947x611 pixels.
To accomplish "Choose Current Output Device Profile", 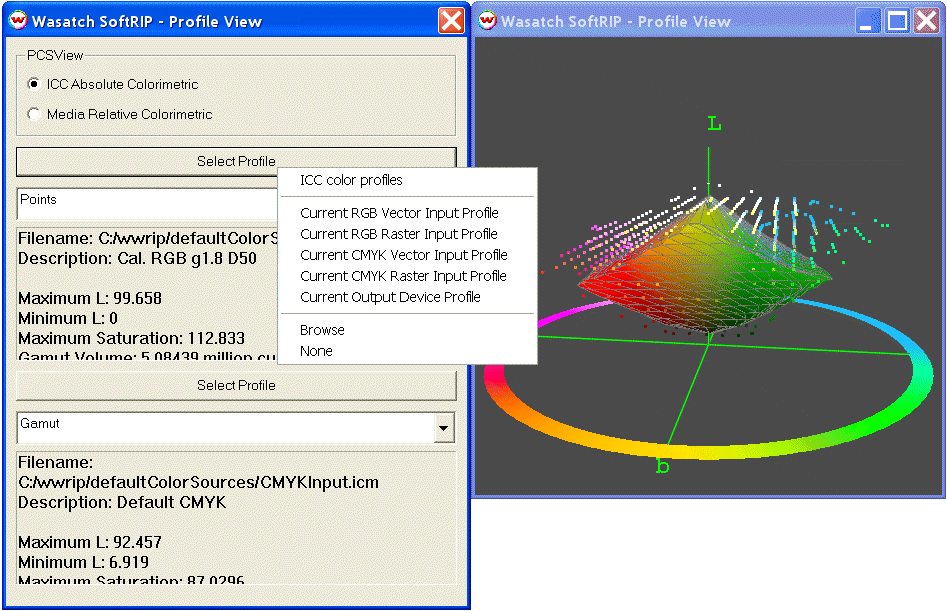I will (x=390, y=298).
